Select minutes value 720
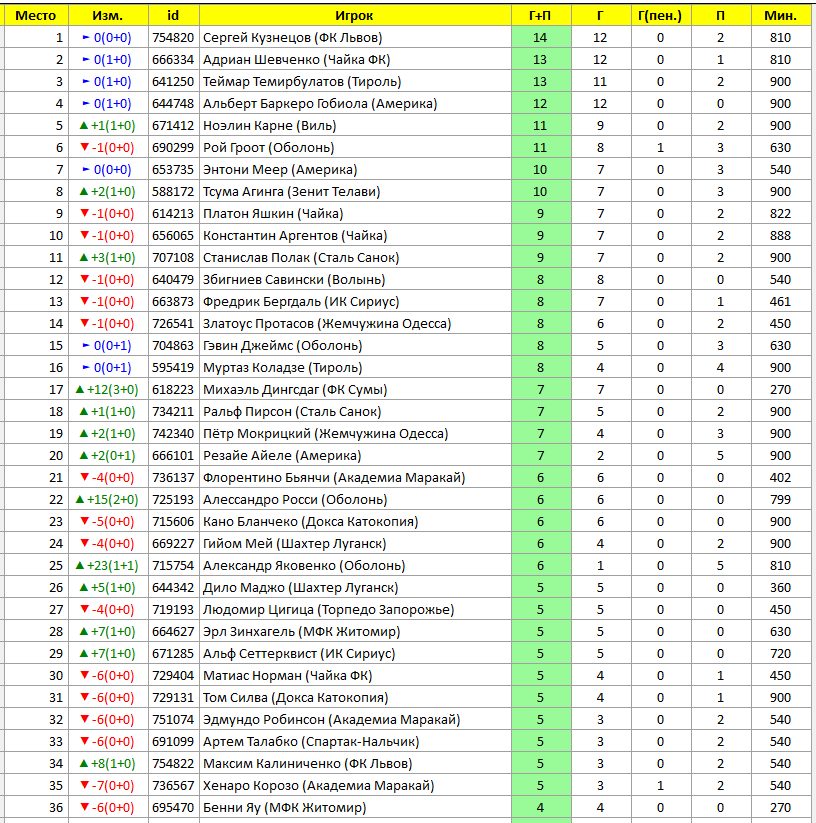Viewport: 816px width, 823px height. tap(780, 655)
